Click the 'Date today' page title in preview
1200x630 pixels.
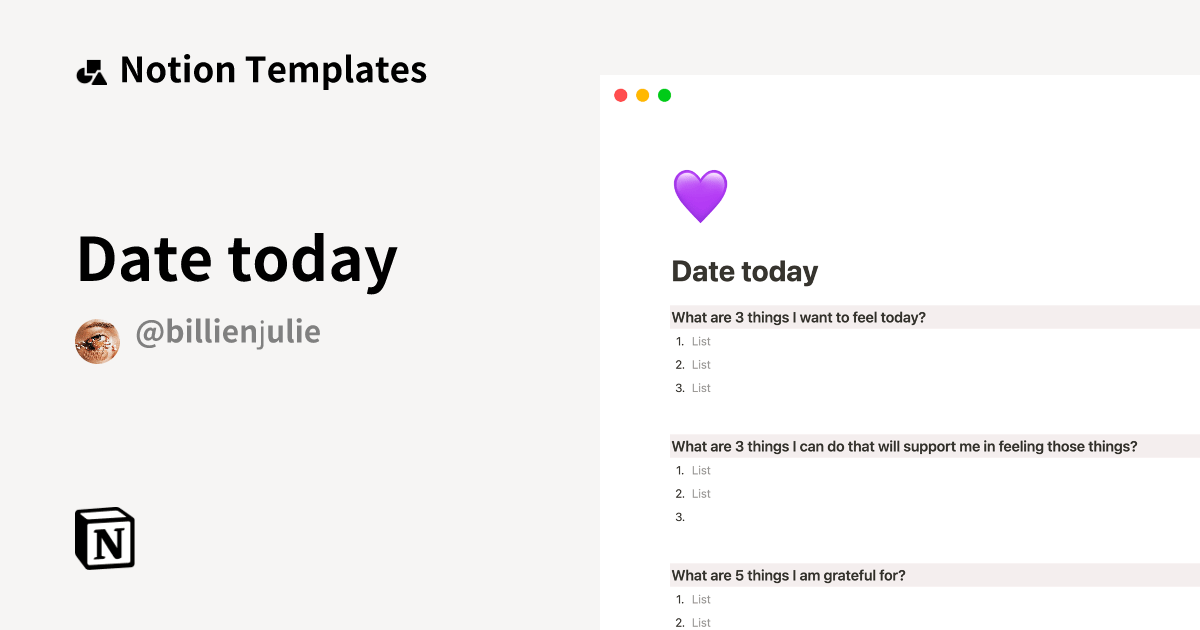point(745,271)
